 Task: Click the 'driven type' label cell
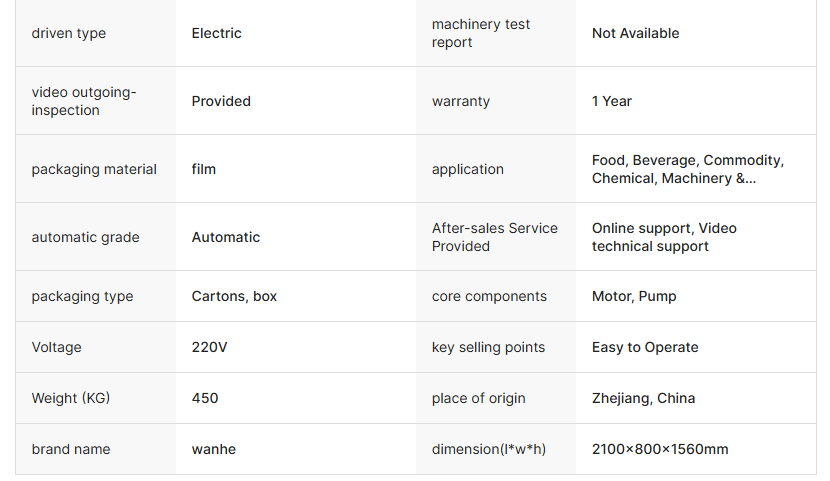(68, 33)
